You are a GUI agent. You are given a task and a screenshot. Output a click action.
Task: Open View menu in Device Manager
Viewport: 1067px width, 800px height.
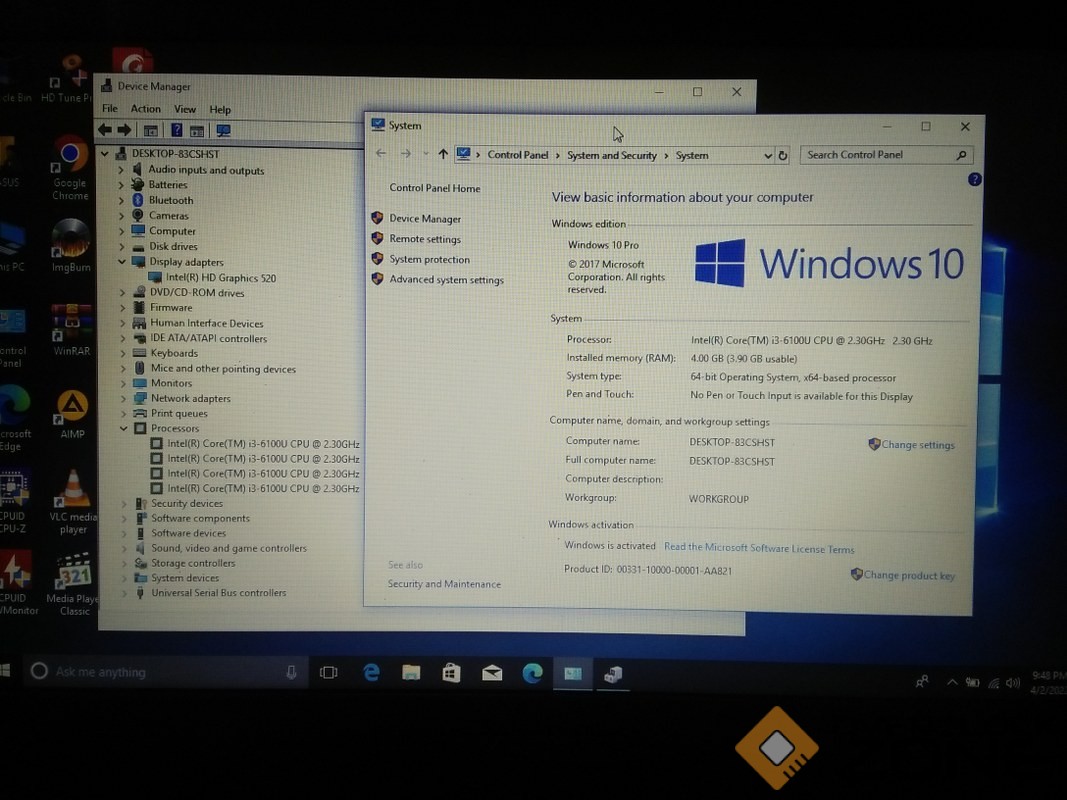click(x=184, y=109)
